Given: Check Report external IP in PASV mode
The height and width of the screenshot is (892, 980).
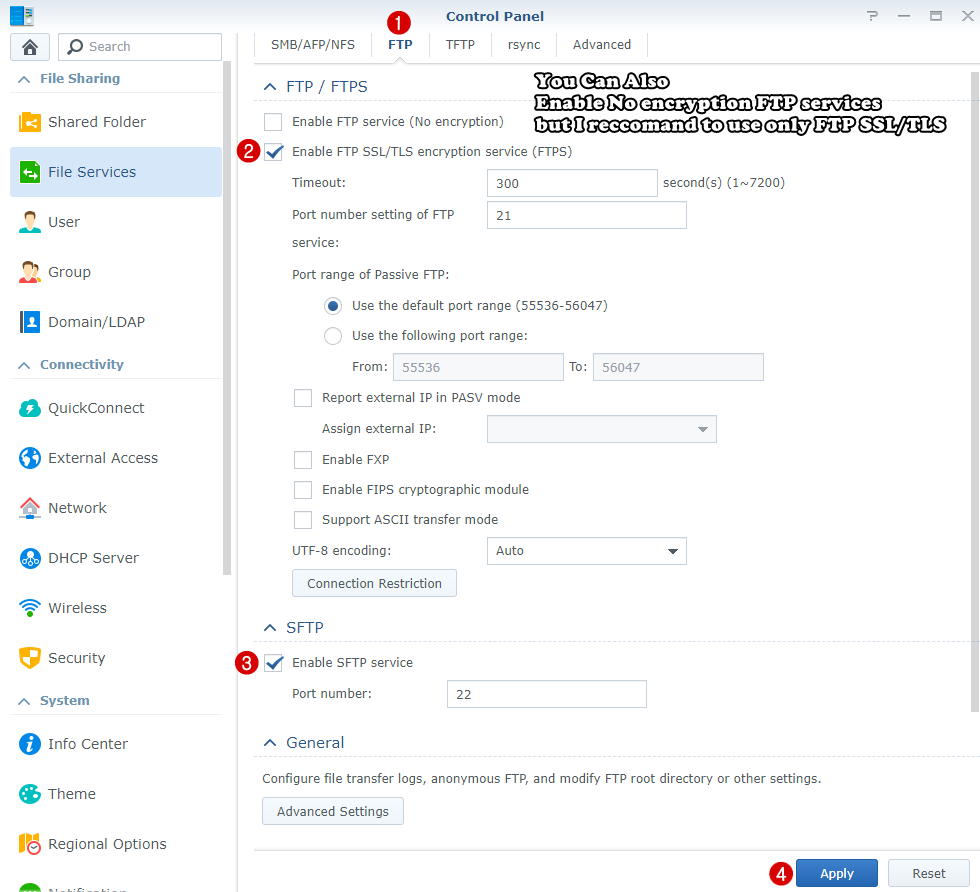Looking at the screenshot, I should (303, 398).
